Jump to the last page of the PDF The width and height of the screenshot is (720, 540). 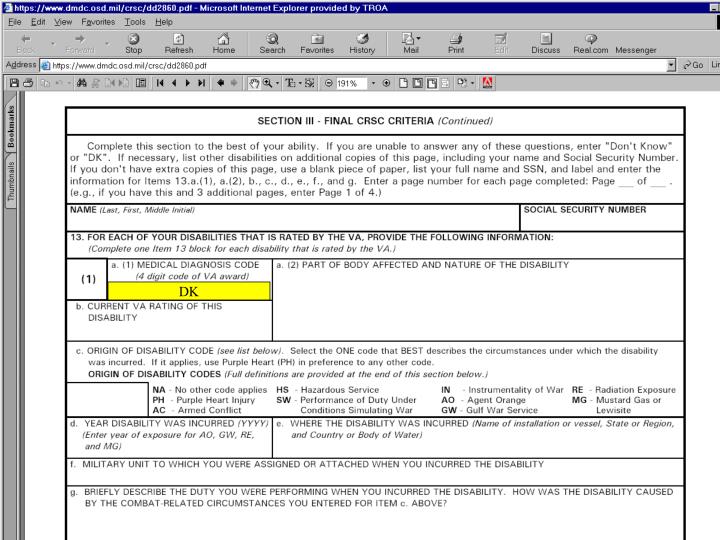coord(201,83)
